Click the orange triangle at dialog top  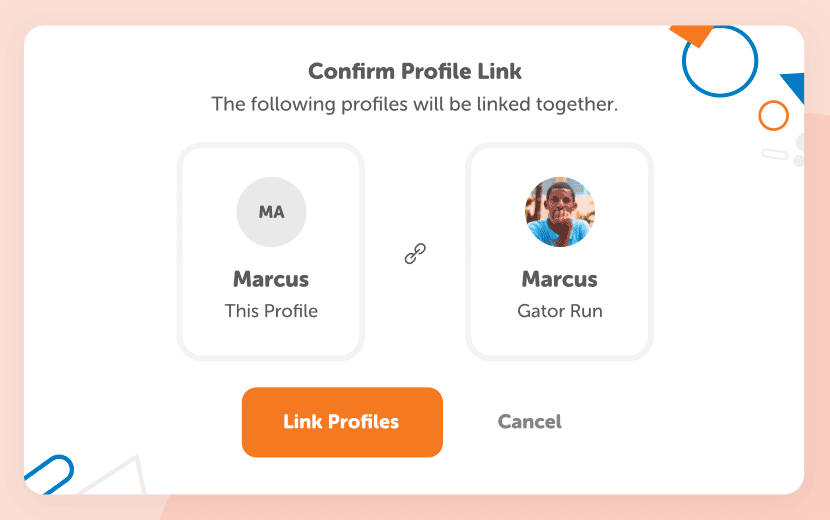coord(693,35)
